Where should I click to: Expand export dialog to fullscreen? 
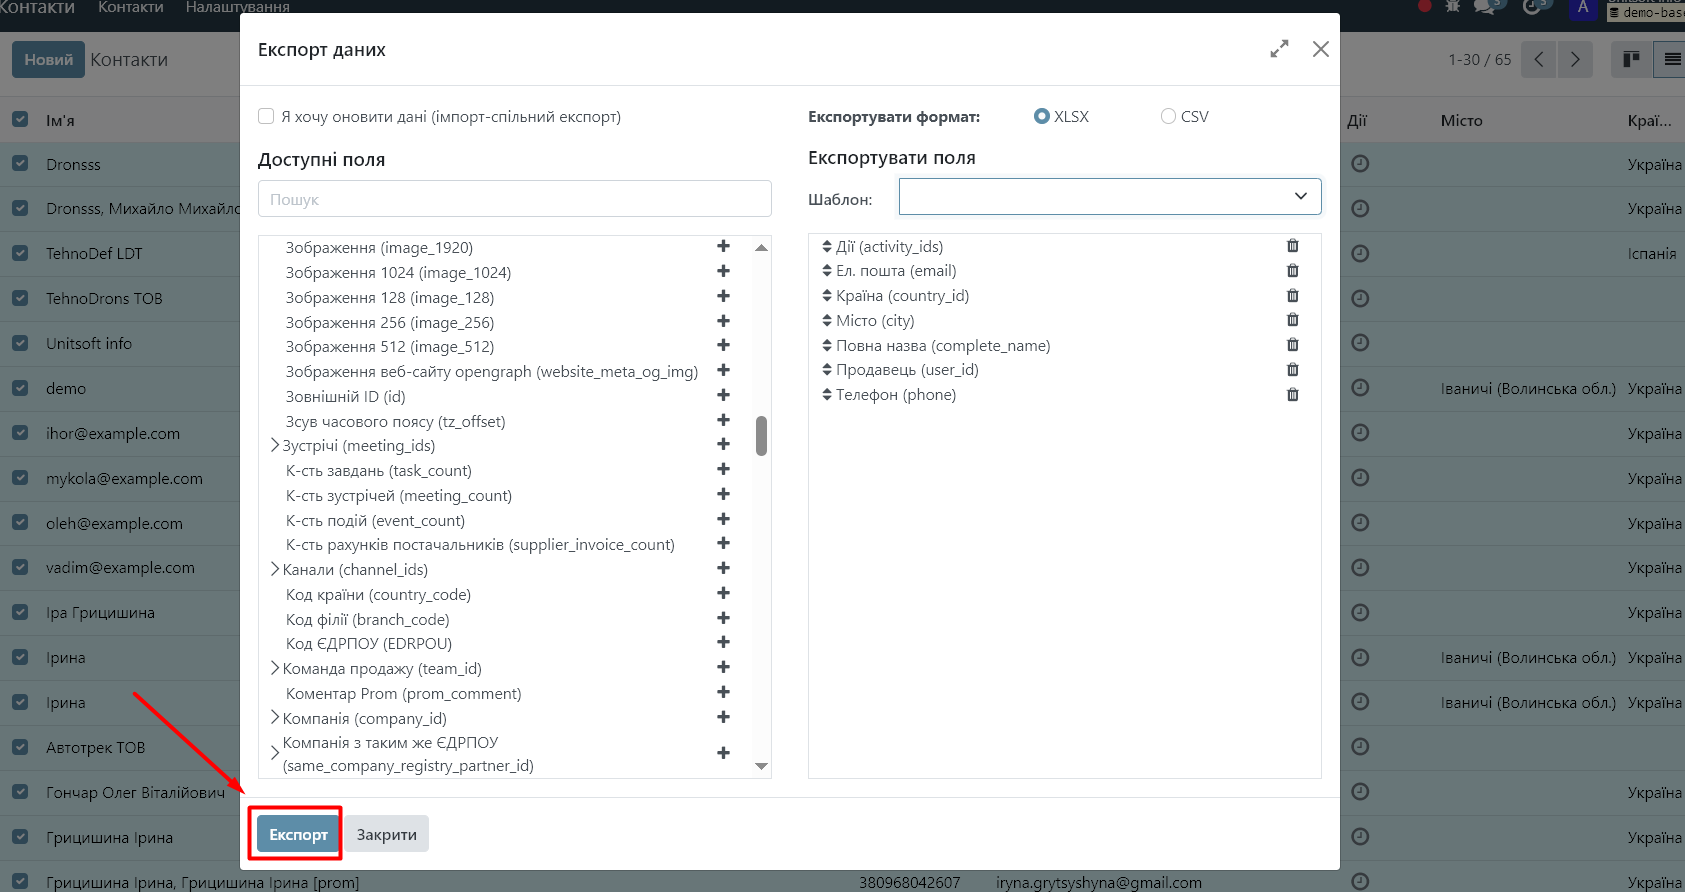(x=1279, y=49)
